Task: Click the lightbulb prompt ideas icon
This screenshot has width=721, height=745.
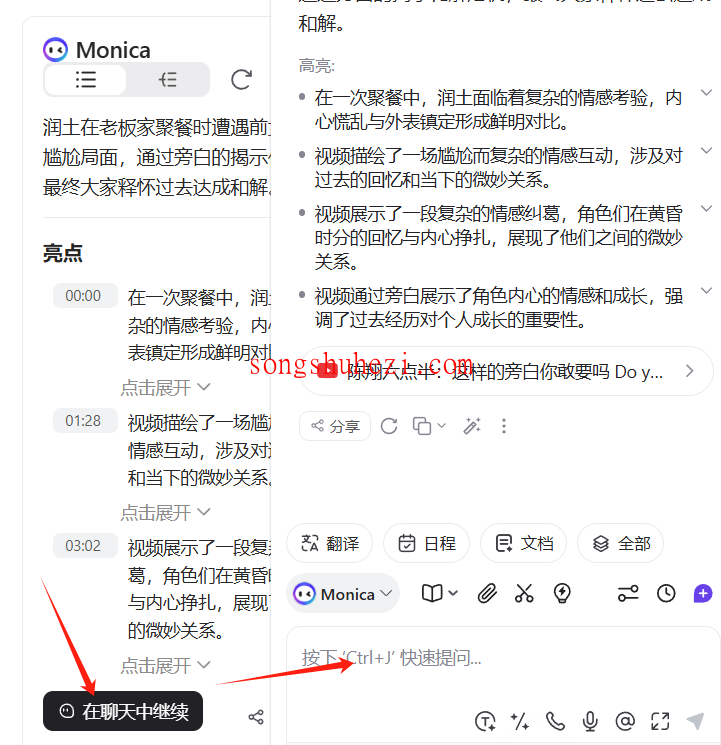Action: [562, 593]
